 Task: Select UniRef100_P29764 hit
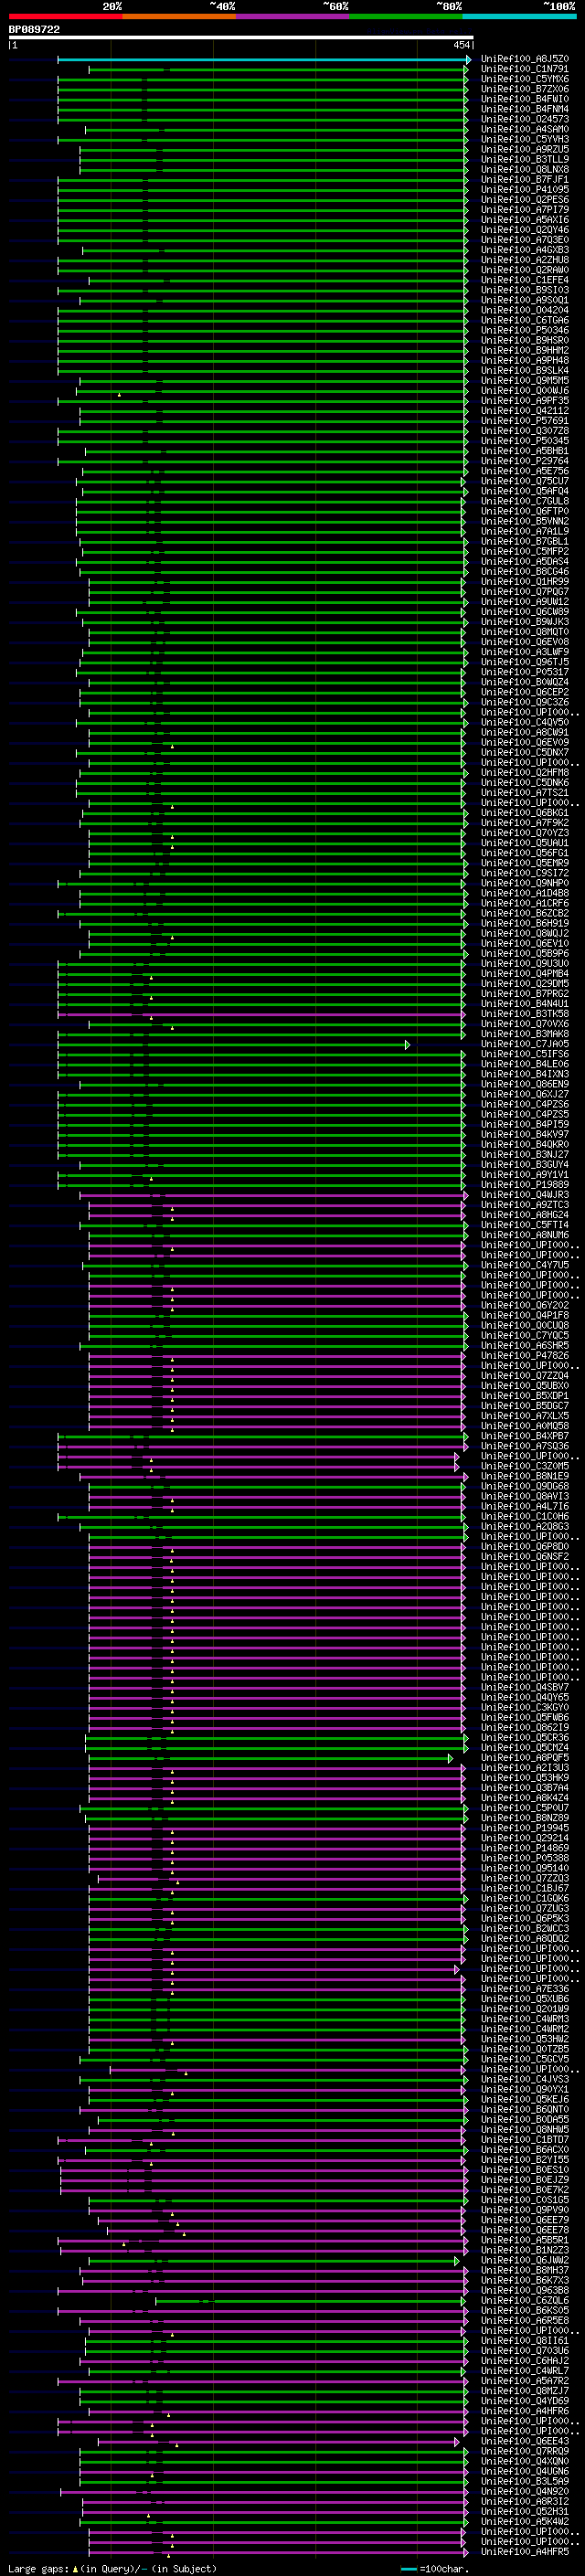pyautogui.click(x=525, y=461)
